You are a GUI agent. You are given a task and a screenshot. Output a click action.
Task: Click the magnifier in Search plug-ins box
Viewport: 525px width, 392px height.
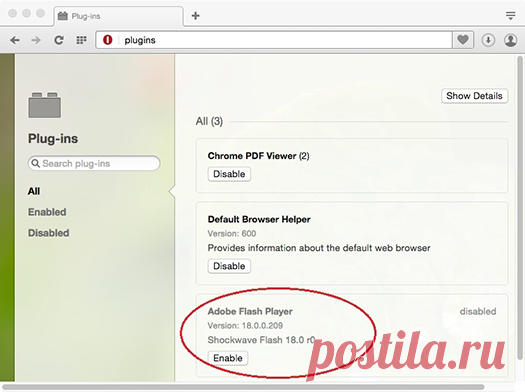pyautogui.click(x=35, y=163)
